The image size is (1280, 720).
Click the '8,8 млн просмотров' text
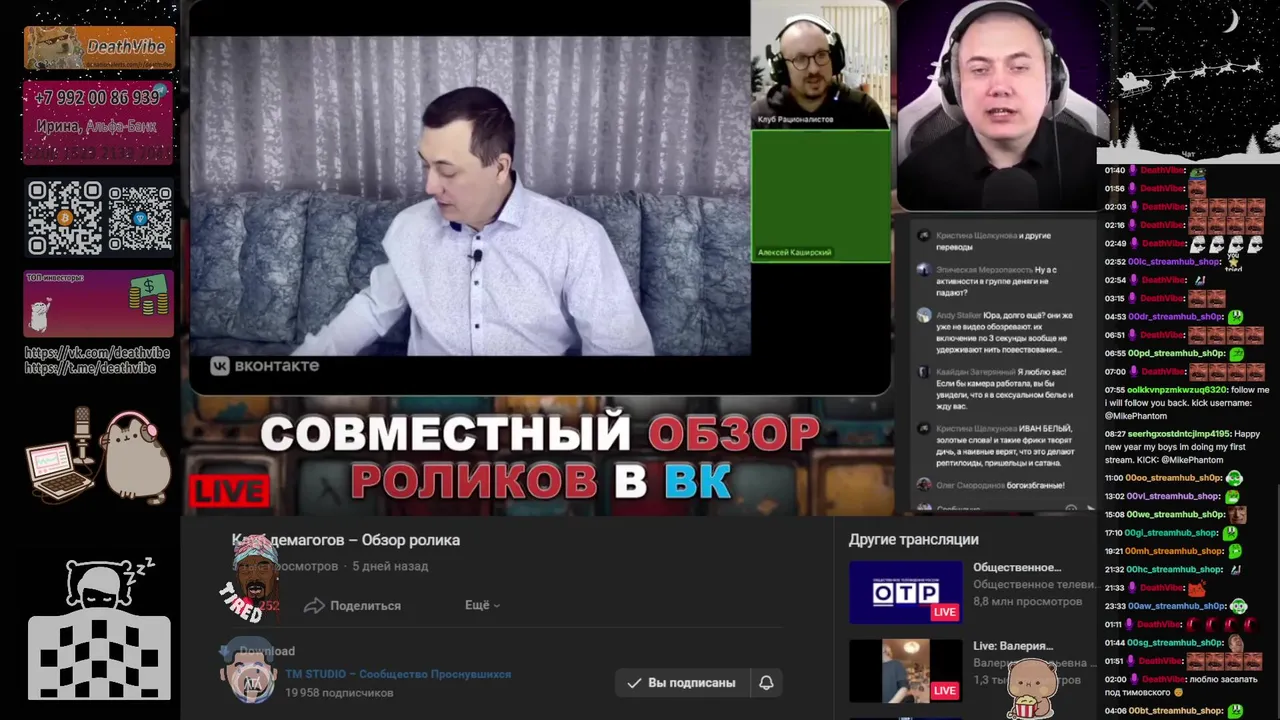[x=1027, y=601]
